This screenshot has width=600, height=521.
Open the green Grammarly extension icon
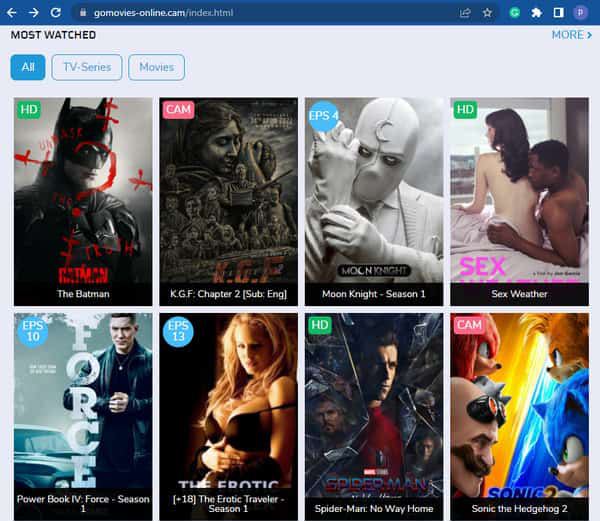click(x=515, y=13)
